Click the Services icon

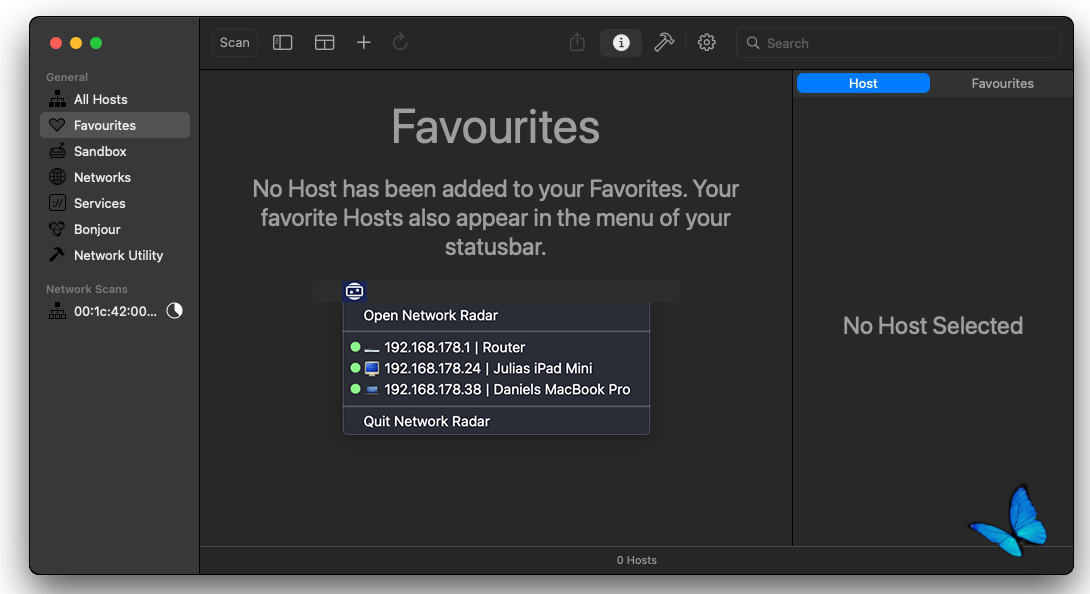(57, 203)
